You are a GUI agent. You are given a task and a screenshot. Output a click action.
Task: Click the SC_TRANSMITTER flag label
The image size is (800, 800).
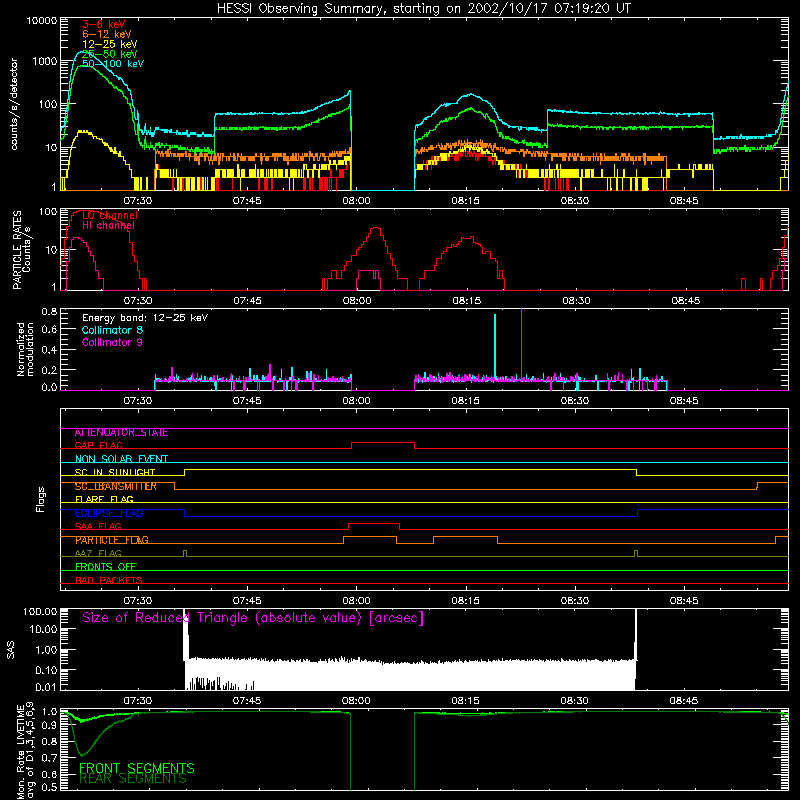coord(116,486)
